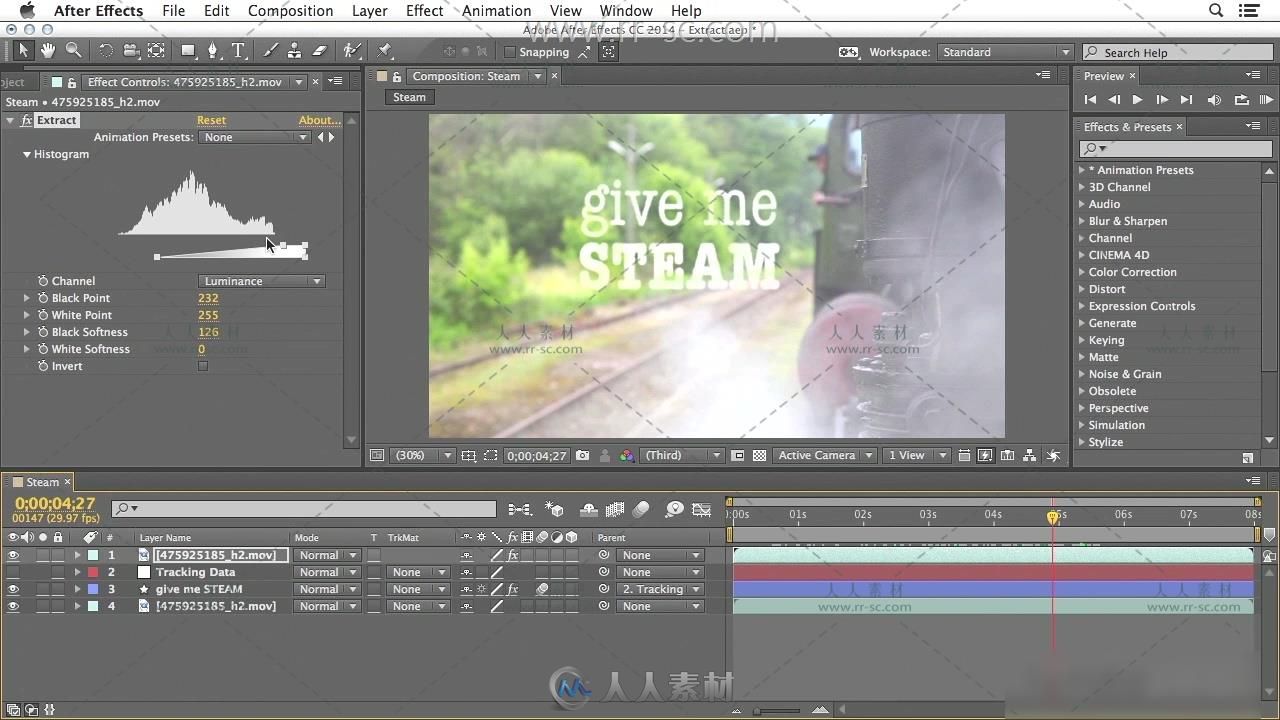The width and height of the screenshot is (1280, 720).
Task: Toggle White Softness stopwatch
Action: click(x=43, y=349)
